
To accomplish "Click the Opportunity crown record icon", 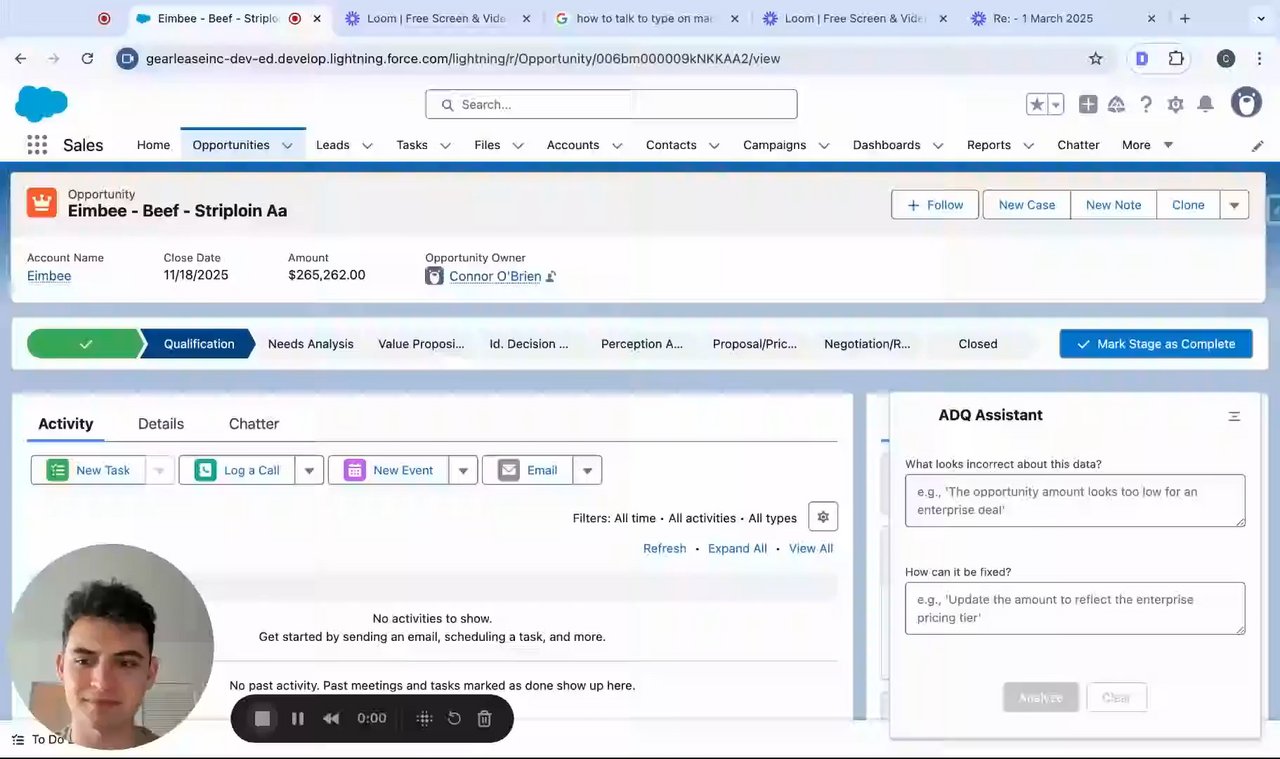I will [42, 203].
